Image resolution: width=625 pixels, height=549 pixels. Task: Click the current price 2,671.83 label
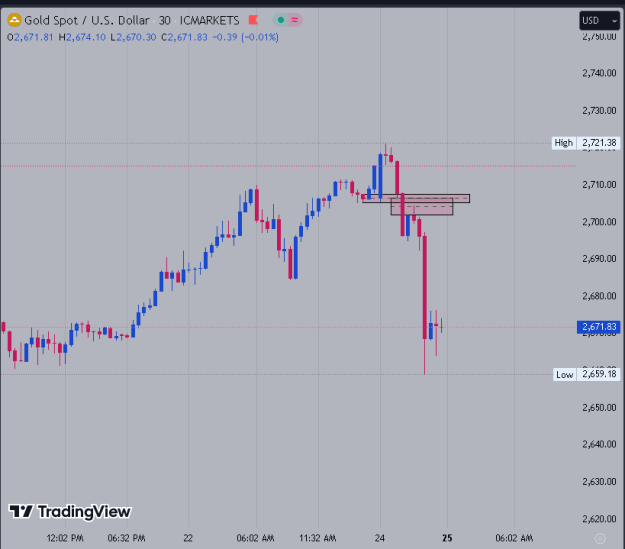pyautogui.click(x=599, y=327)
